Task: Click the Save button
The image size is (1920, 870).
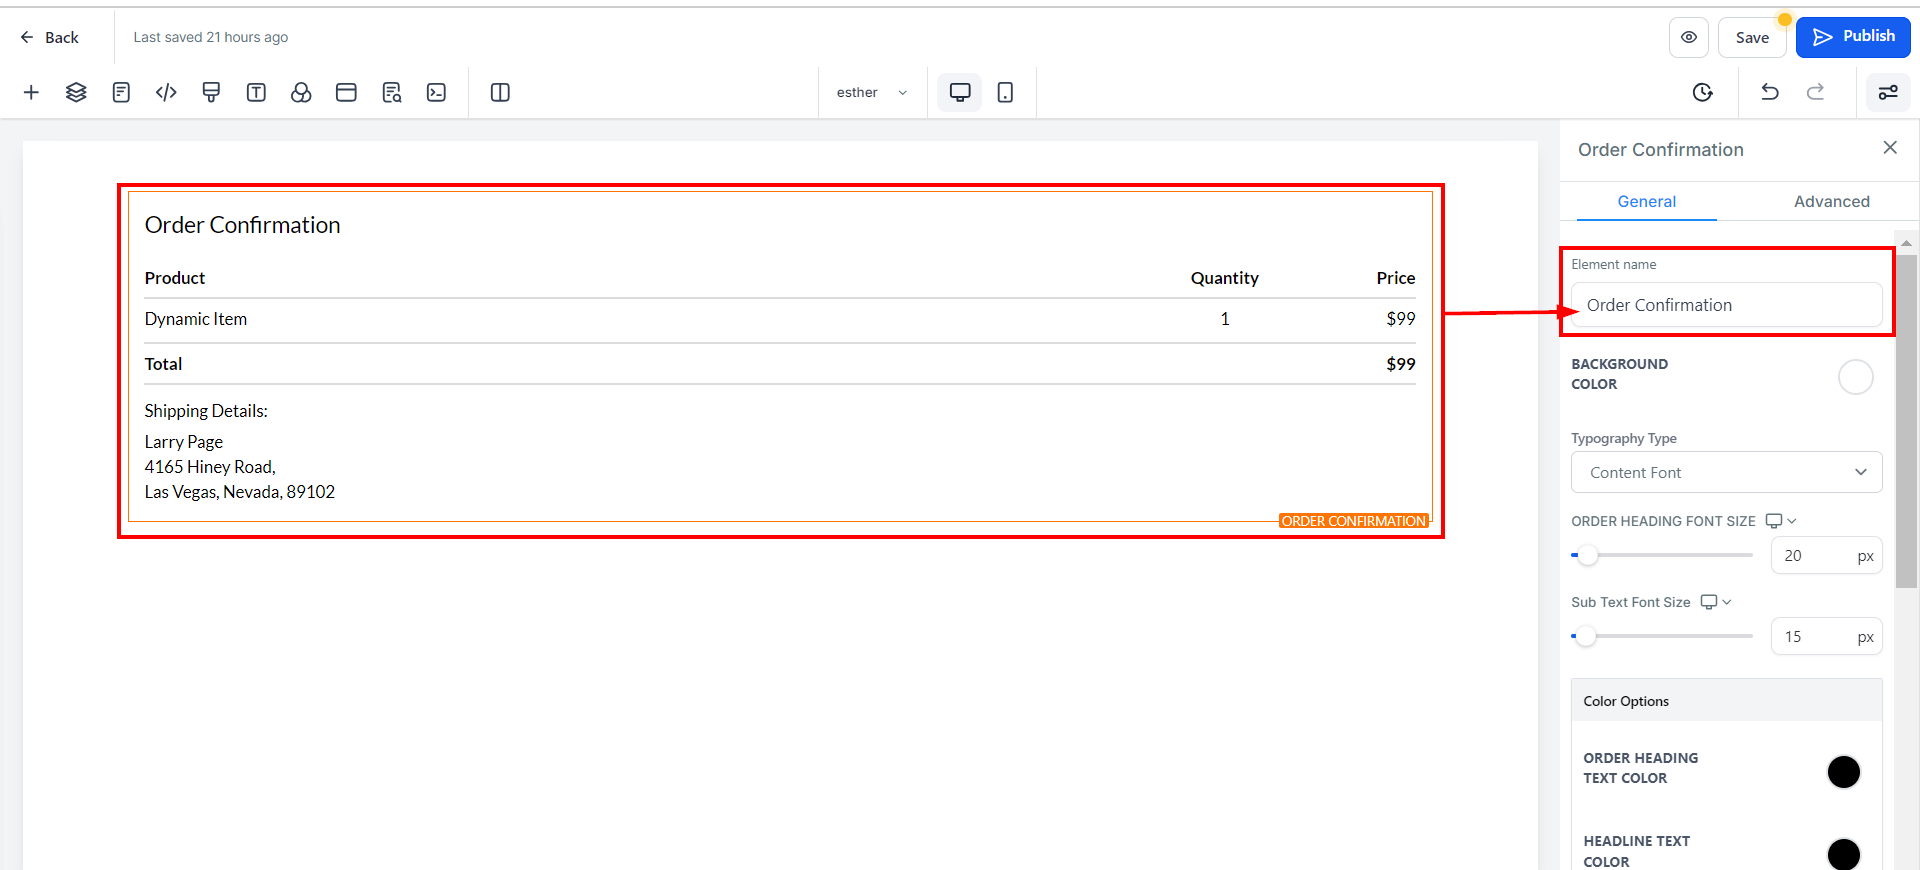Action: point(1752,38)
